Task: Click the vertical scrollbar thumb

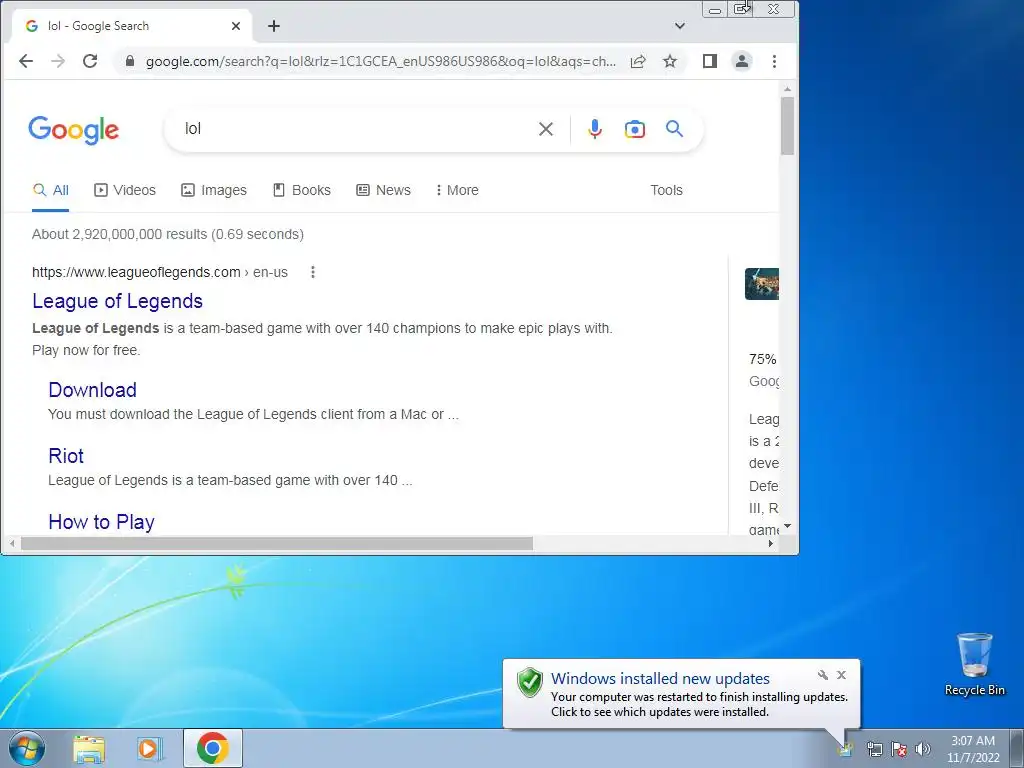Action: tap(787, 126)
